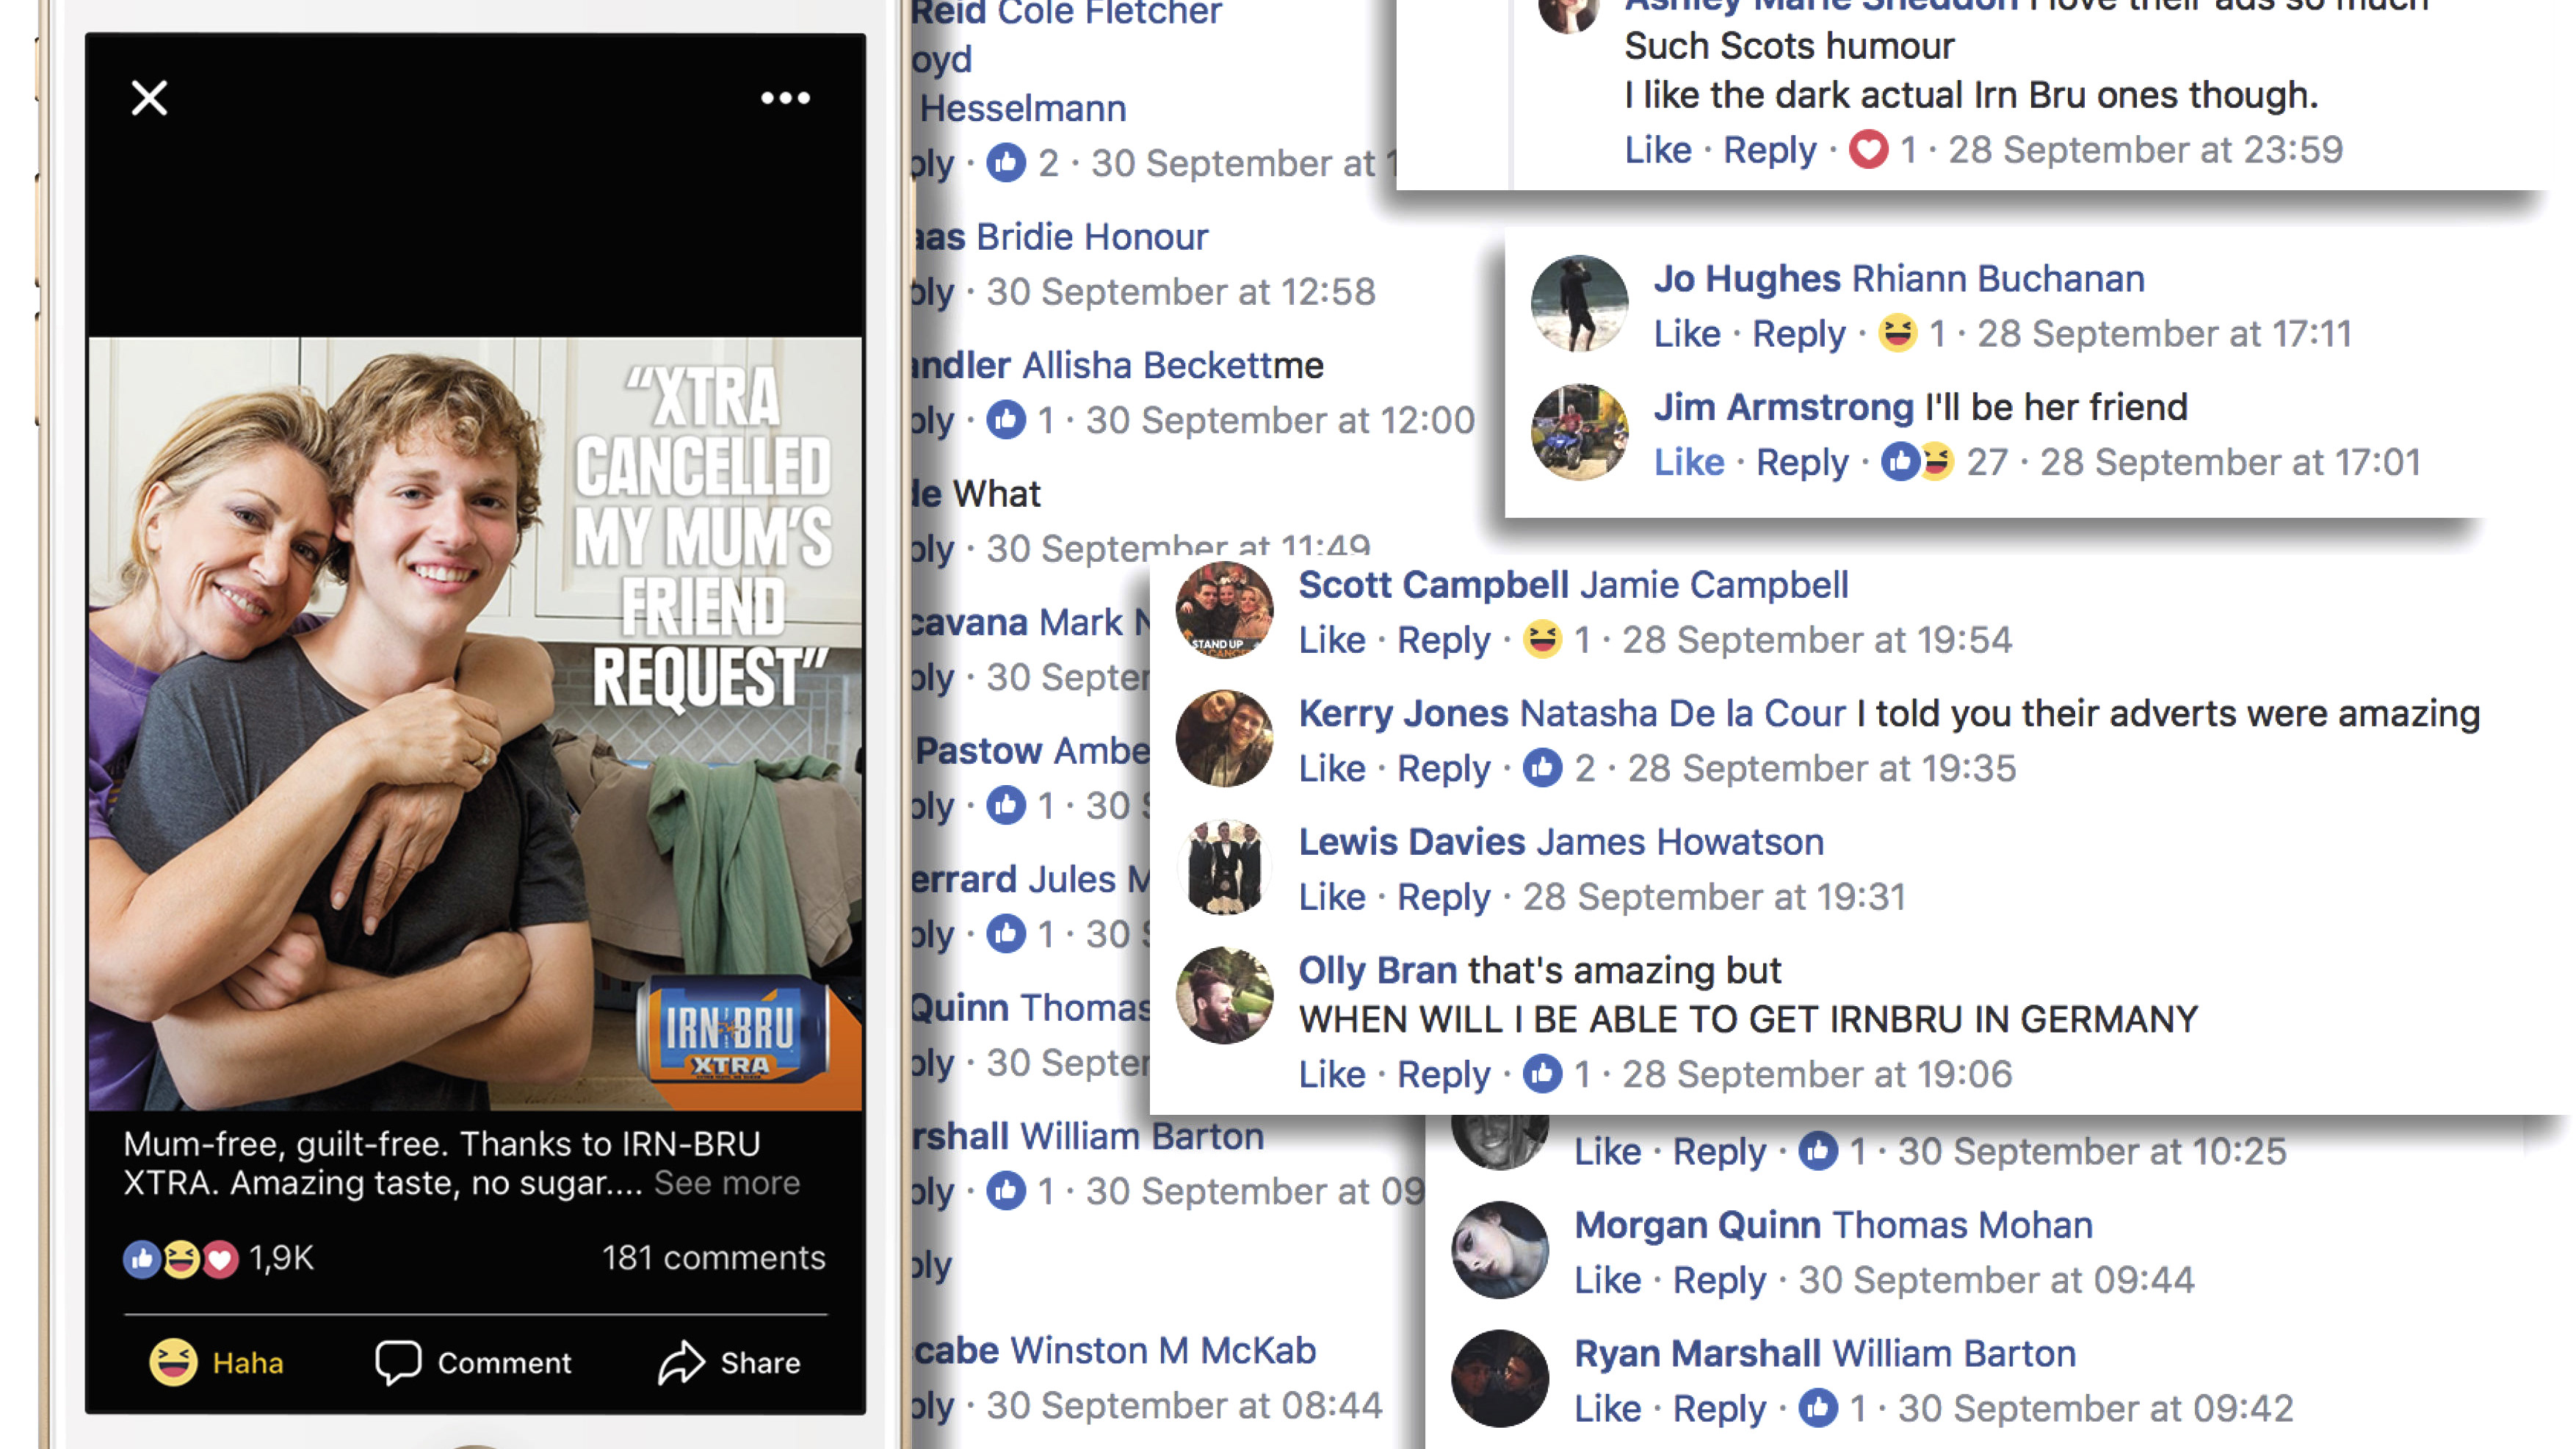2576x1449 pixels.
Task: Open the IRN-BRU XTRA ad image
Action: pos(475,724)
